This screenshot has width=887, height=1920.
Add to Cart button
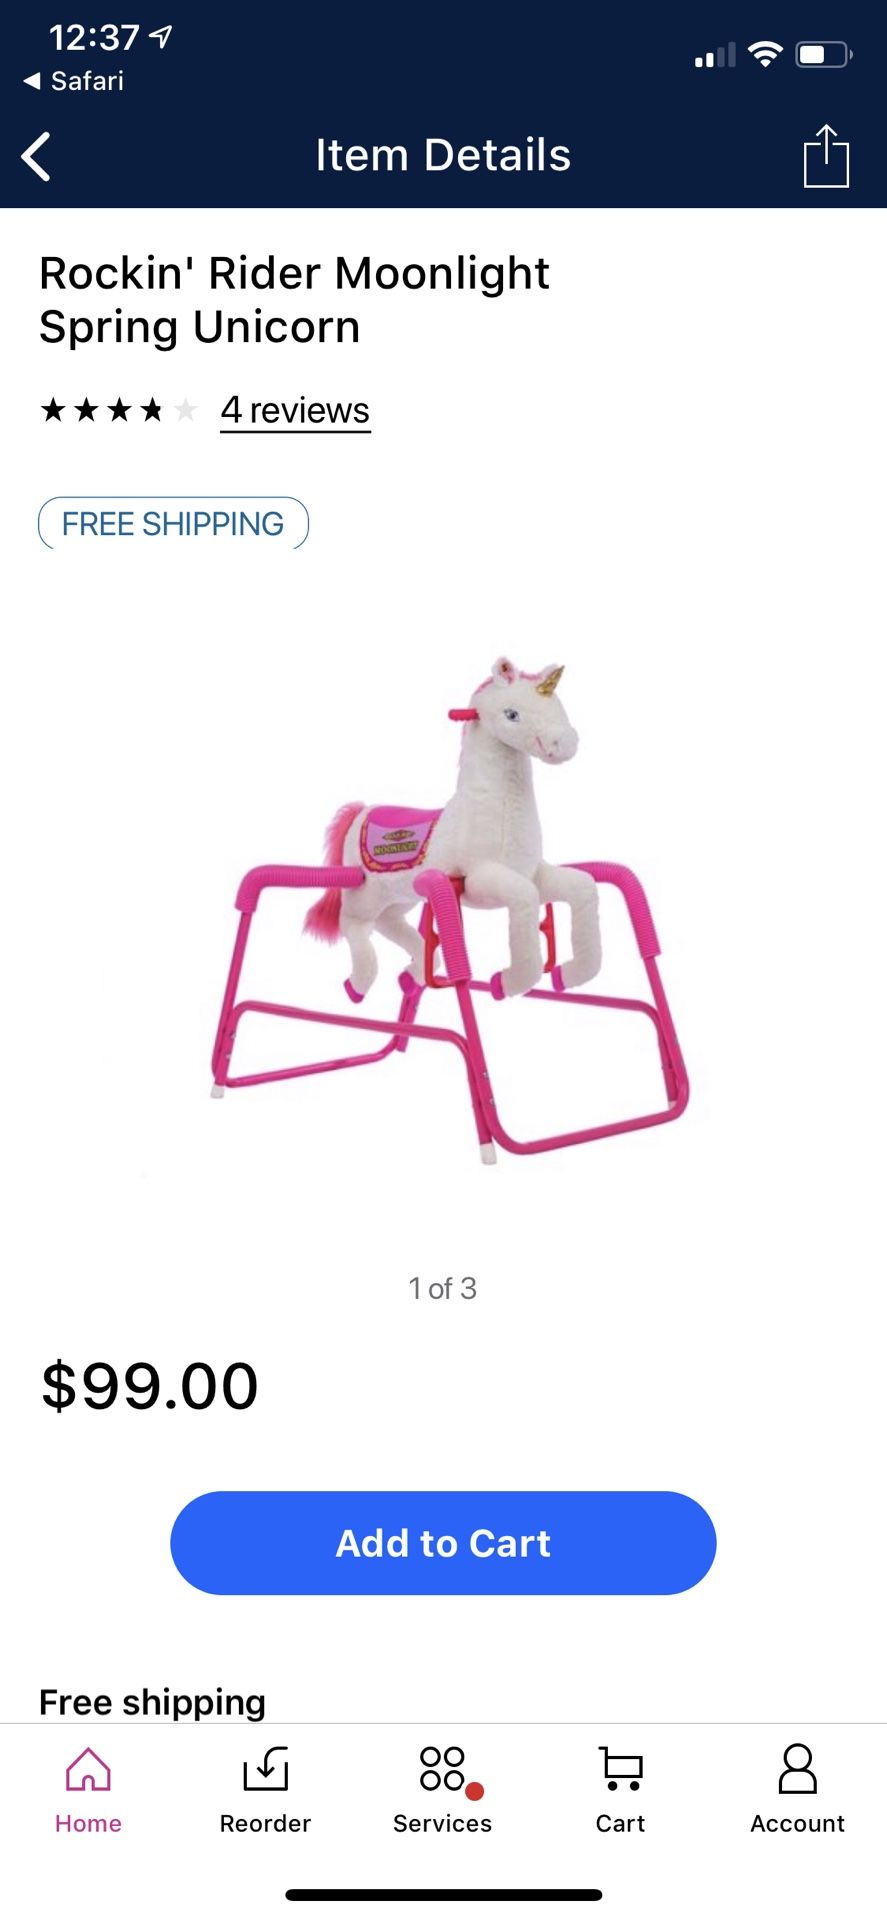pyautogui.click(x=443, y=1543)
